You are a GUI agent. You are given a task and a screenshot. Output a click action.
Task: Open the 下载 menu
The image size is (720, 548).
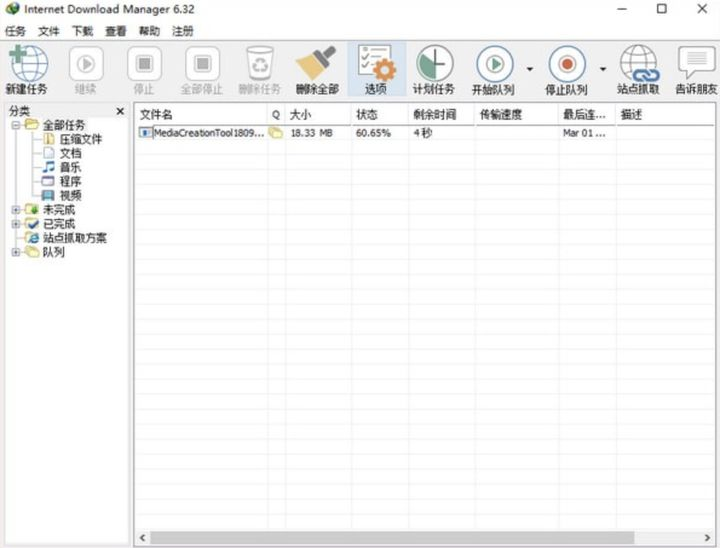[82, 31]
